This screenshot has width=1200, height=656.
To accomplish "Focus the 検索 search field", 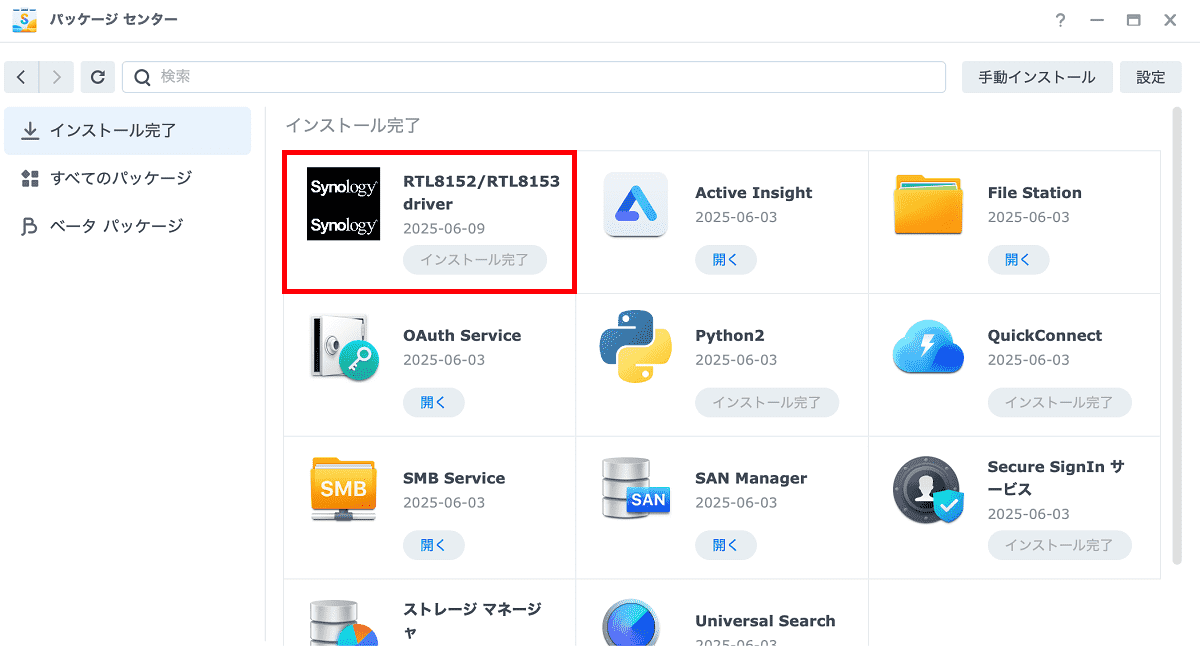I will (534, 77).
